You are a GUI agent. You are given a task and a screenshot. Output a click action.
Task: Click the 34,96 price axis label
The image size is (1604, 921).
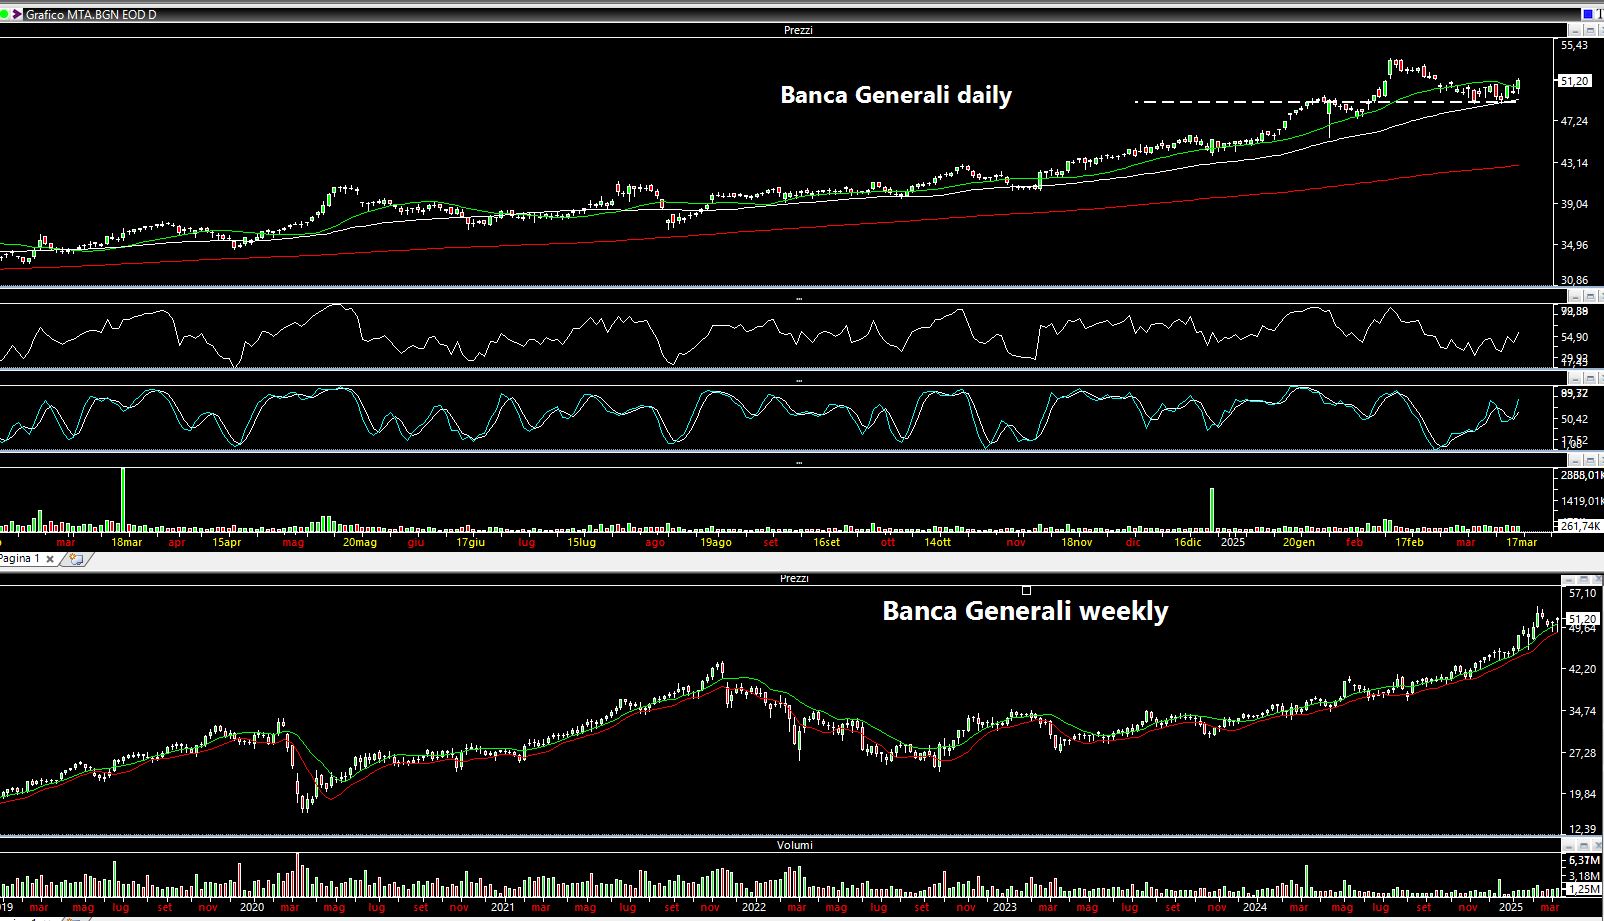1574,245
